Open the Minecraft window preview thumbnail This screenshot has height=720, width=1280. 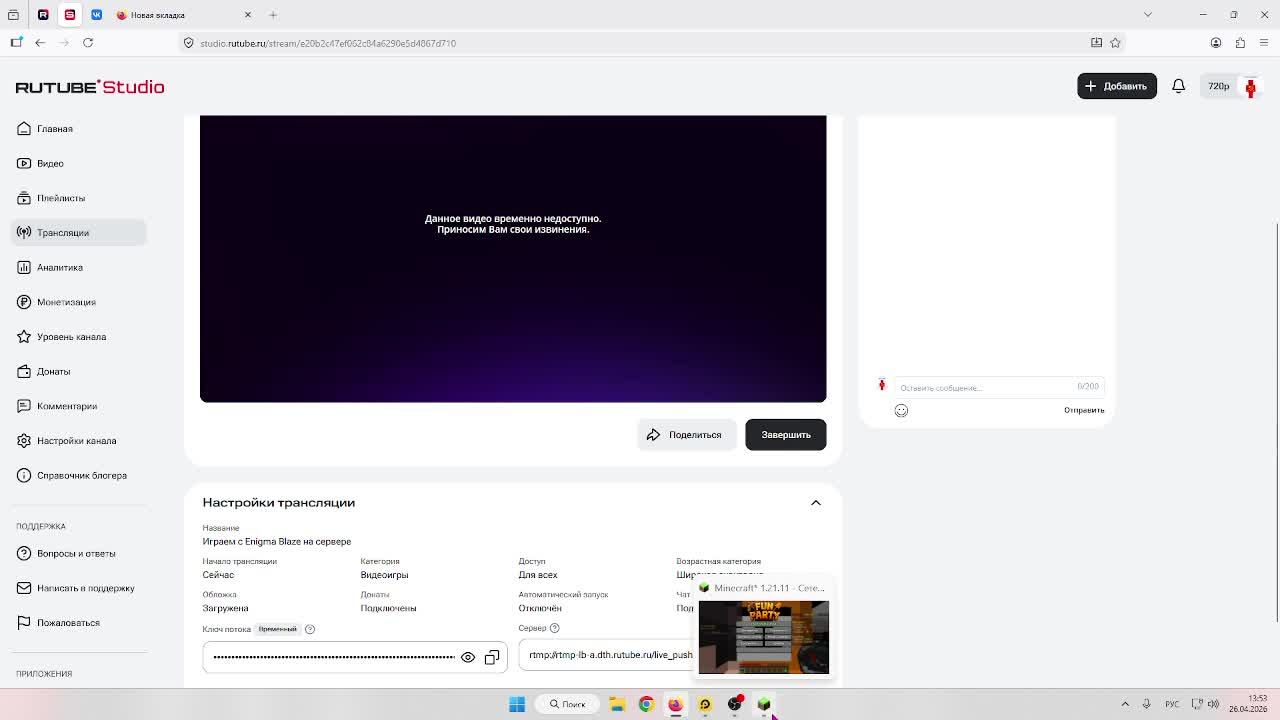[x=763, y=636]
